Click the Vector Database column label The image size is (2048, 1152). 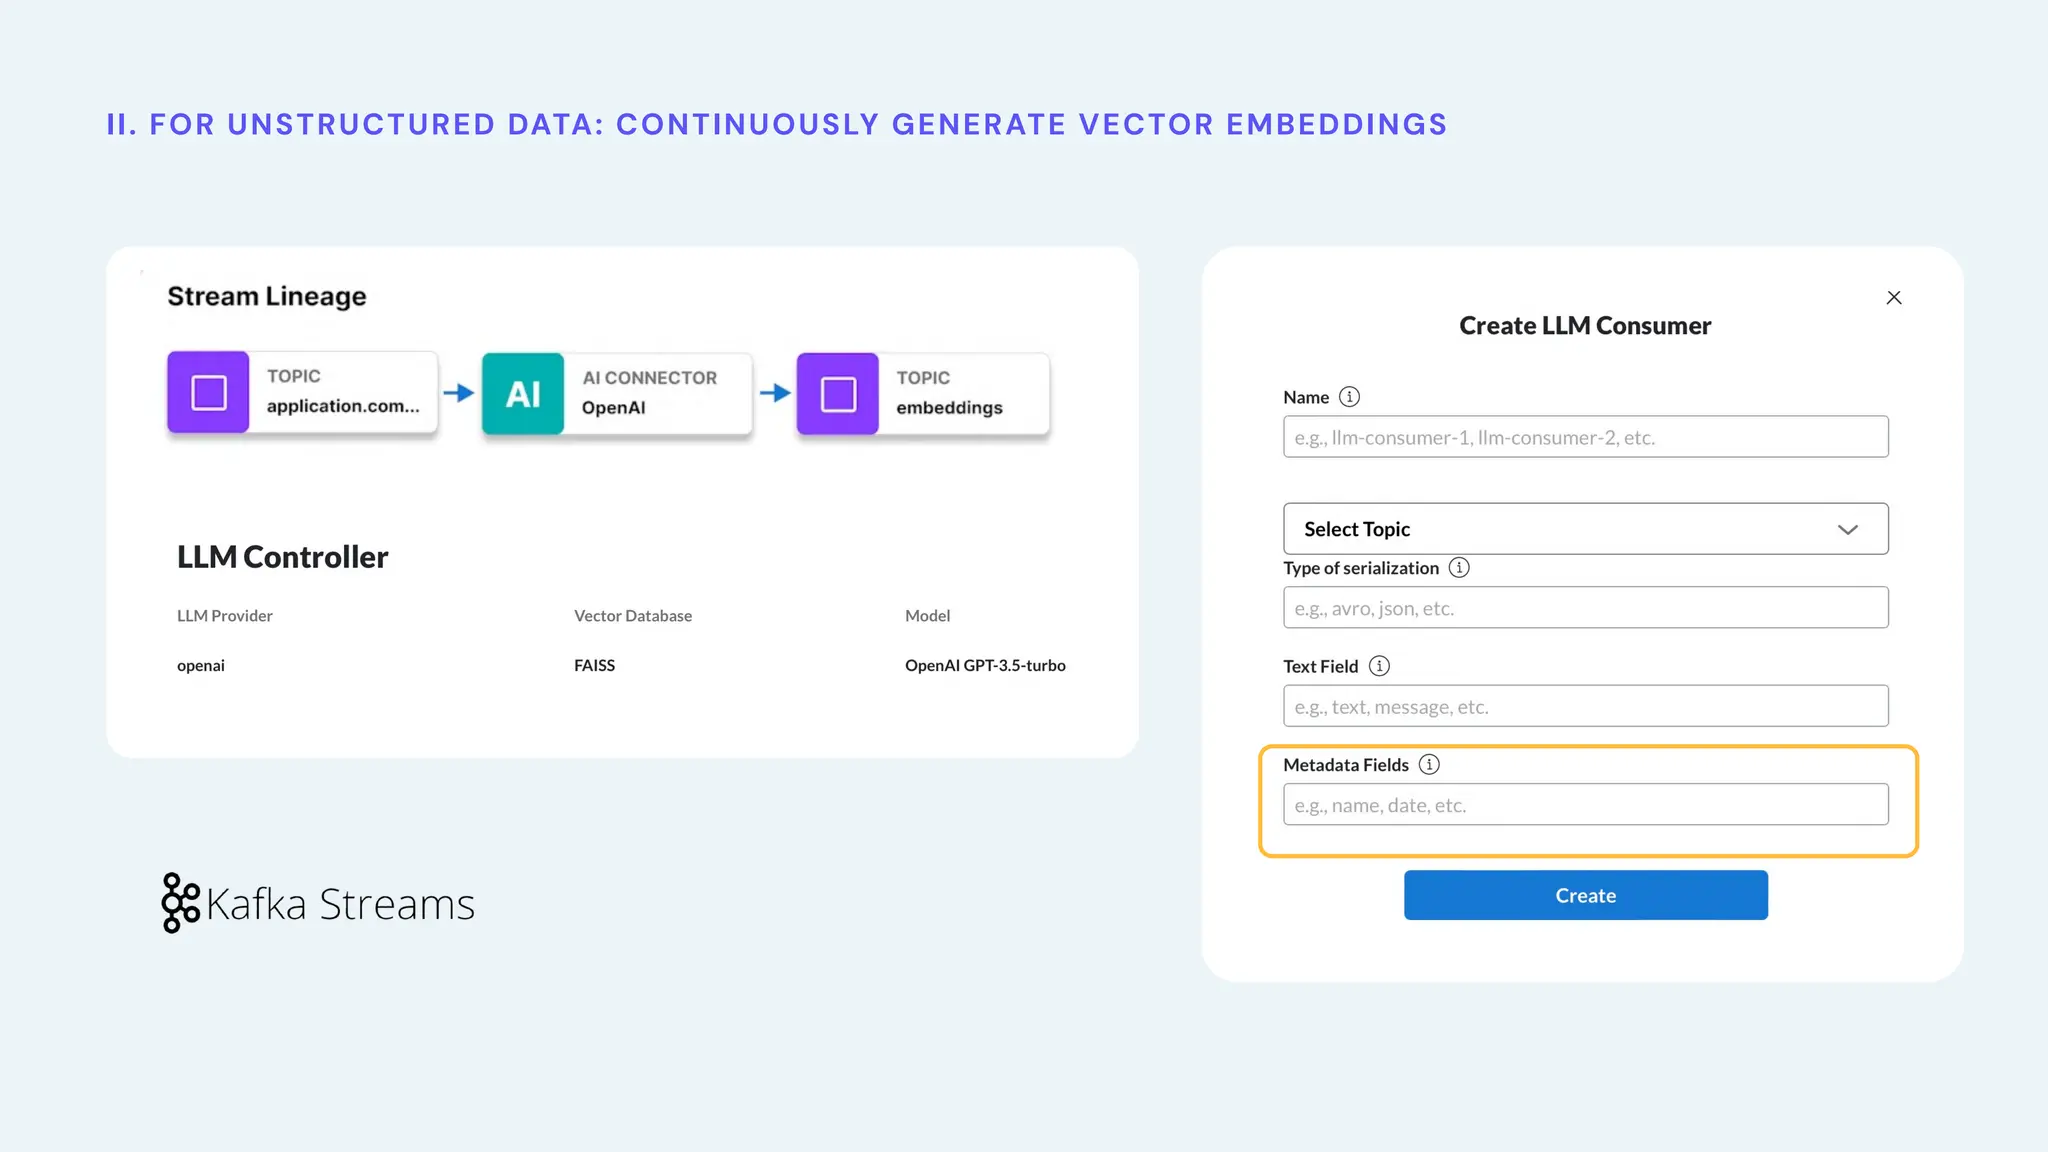point(633,616)
